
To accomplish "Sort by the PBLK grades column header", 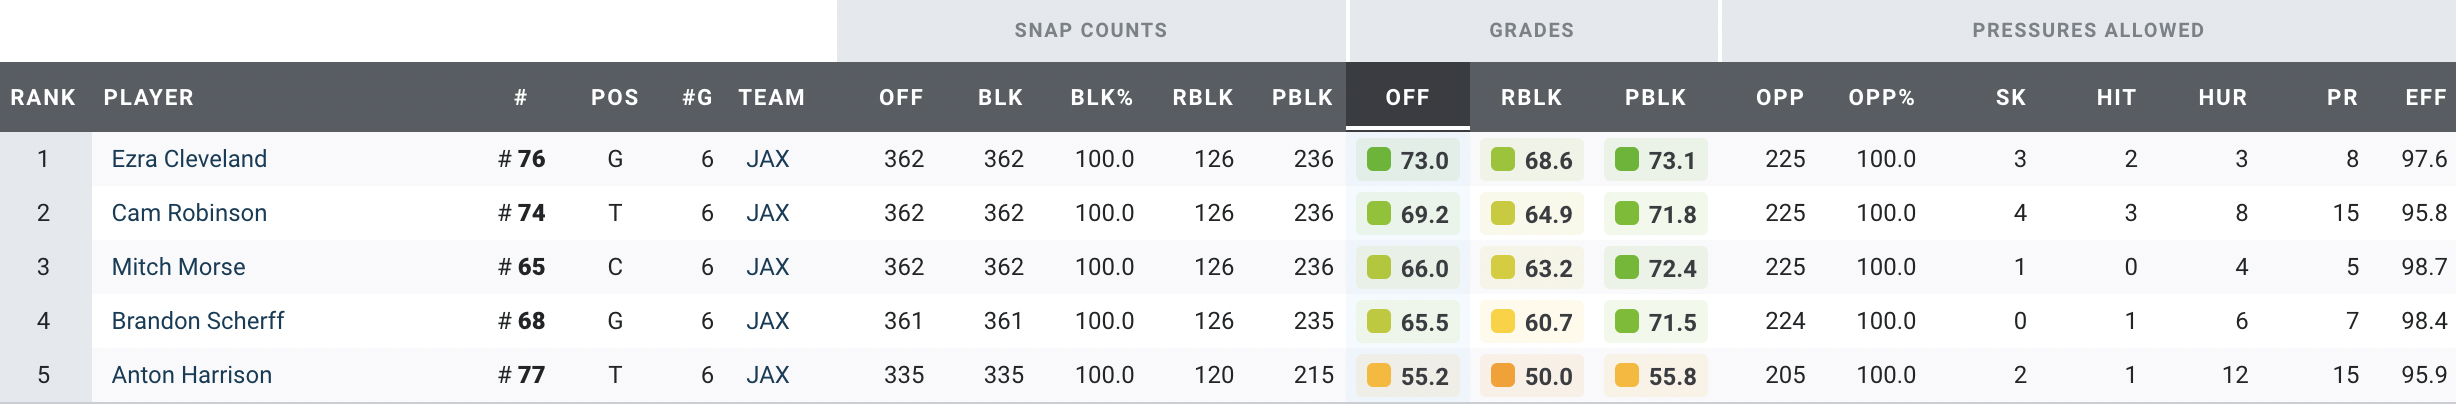I will 1655,98.
